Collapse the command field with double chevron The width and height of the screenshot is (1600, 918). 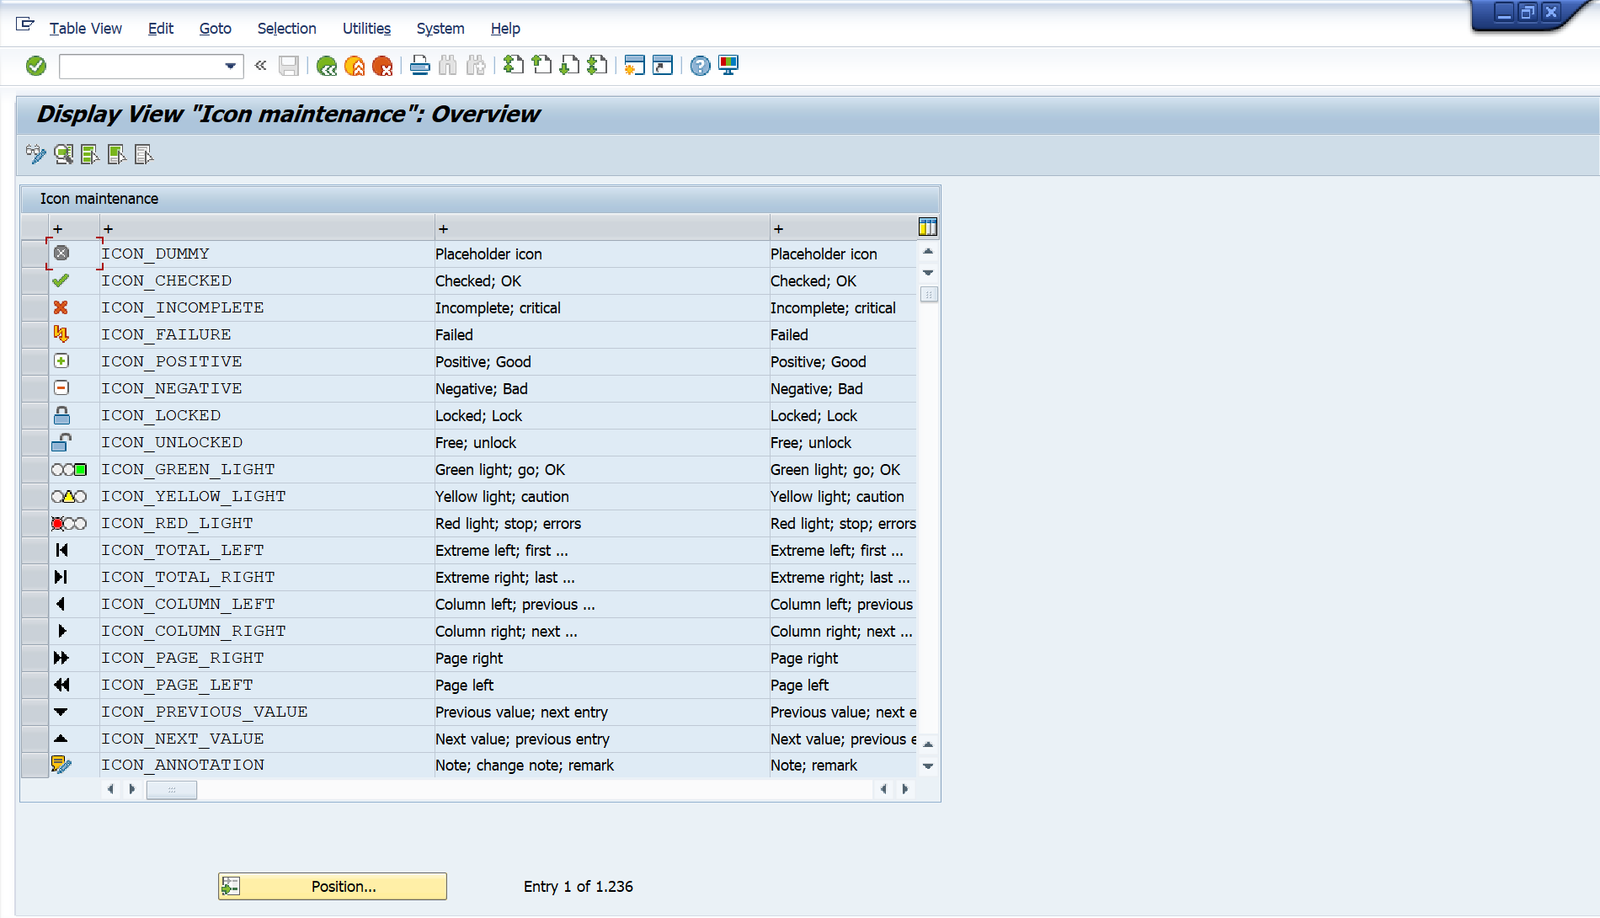coord(261,65)
